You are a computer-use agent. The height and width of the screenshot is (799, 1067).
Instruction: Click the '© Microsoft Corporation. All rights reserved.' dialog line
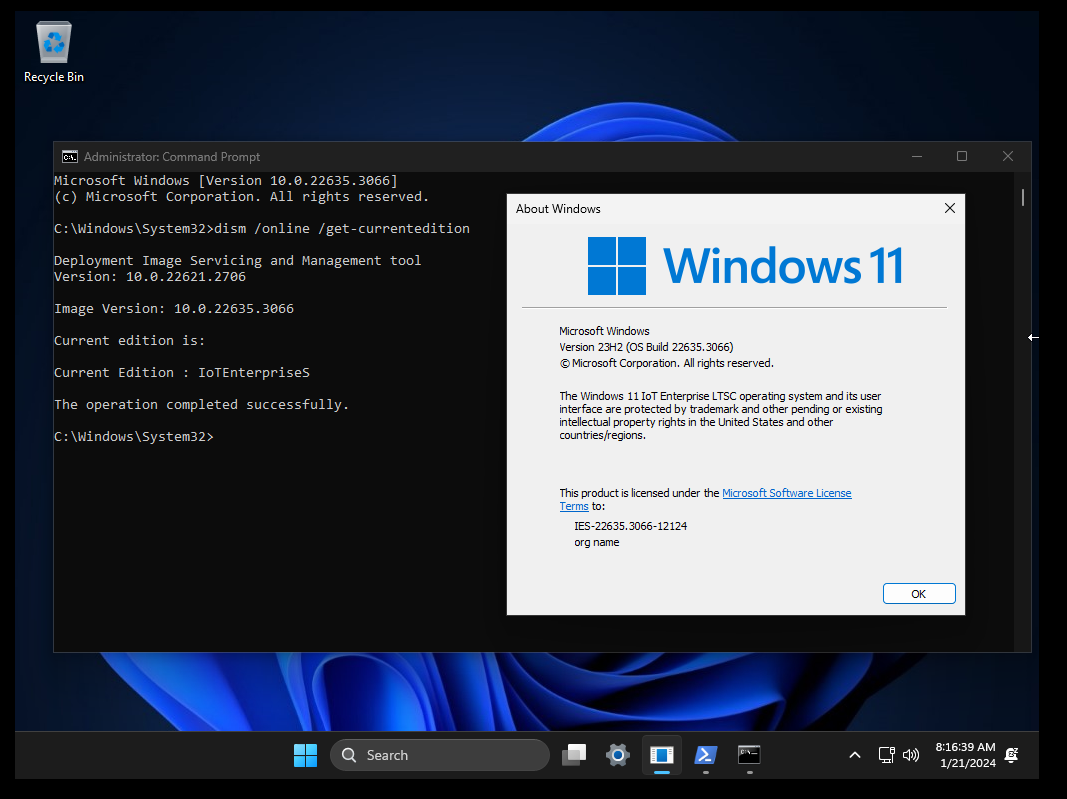click(x=666, y=363)
